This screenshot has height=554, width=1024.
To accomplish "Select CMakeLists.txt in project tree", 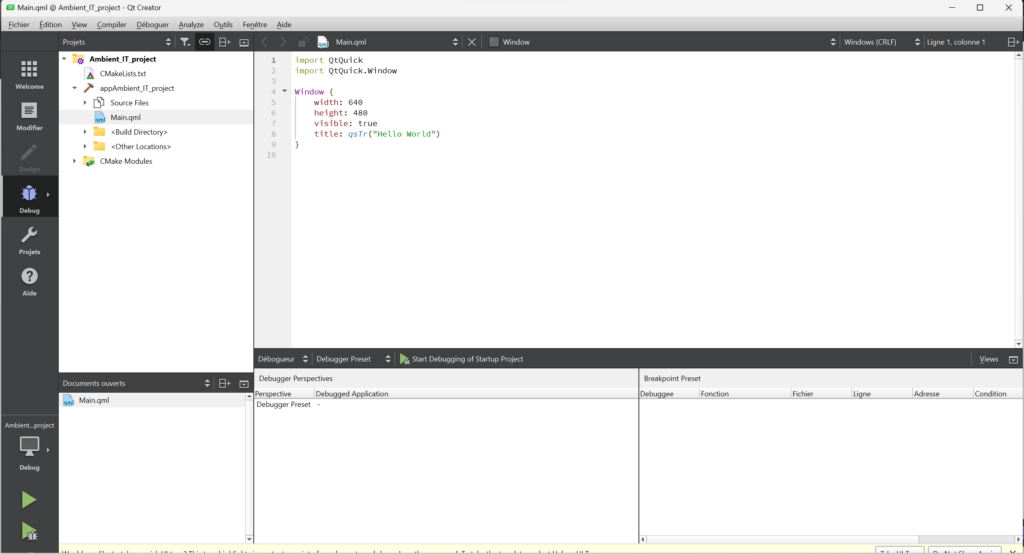I will (123, 74).
